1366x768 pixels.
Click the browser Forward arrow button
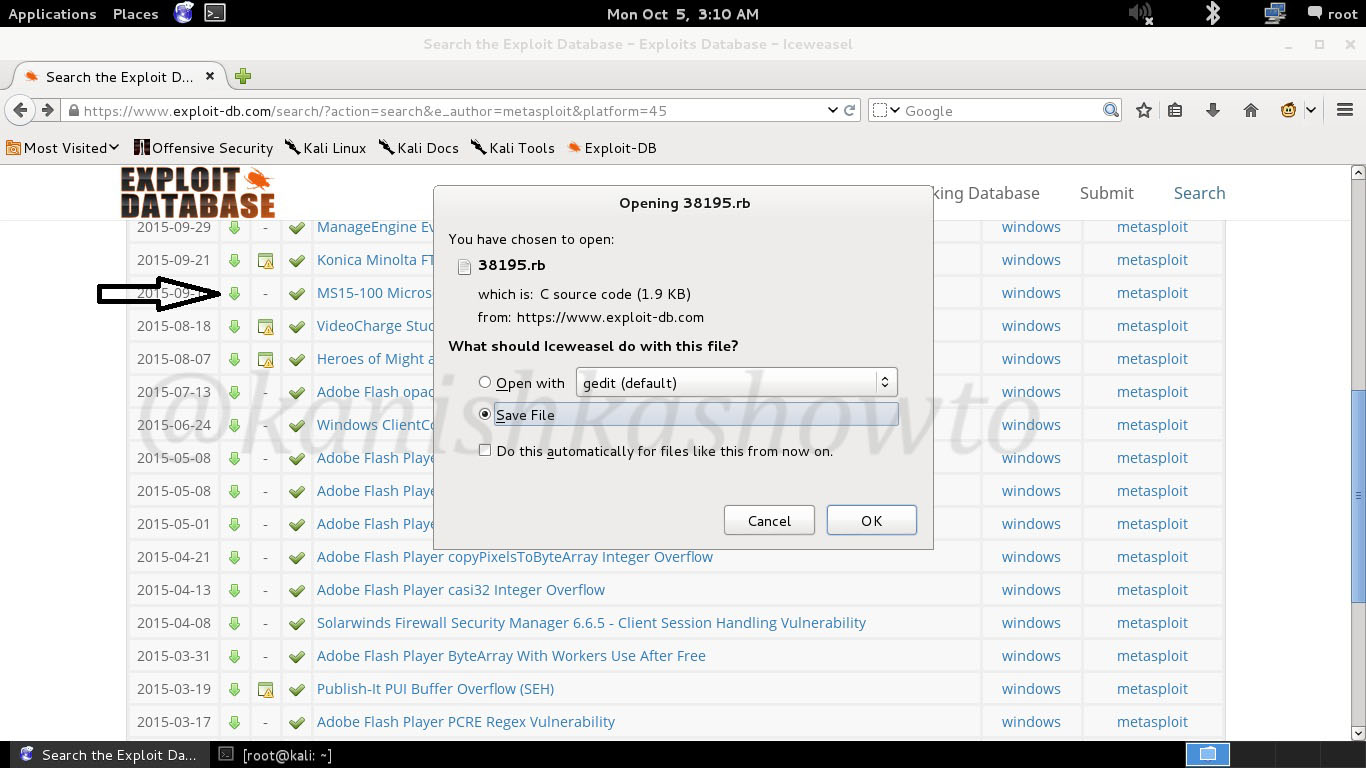(47, 110)
